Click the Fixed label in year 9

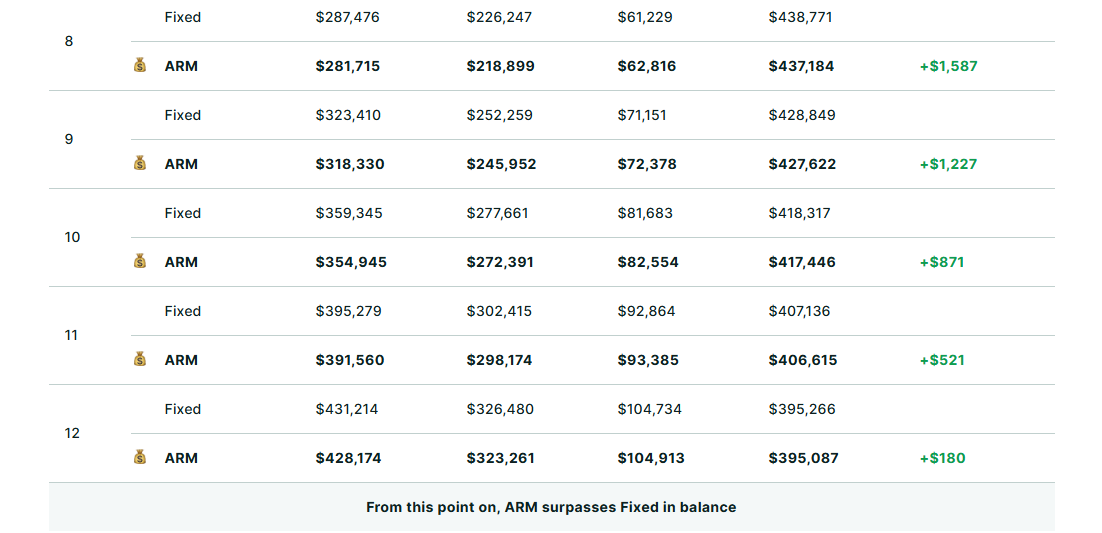(x=183, y=115)
